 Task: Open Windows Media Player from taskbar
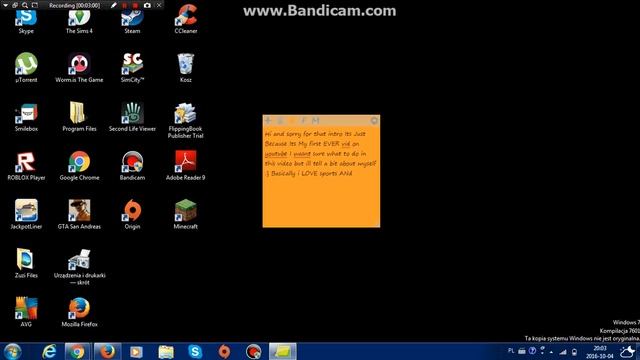136,351
